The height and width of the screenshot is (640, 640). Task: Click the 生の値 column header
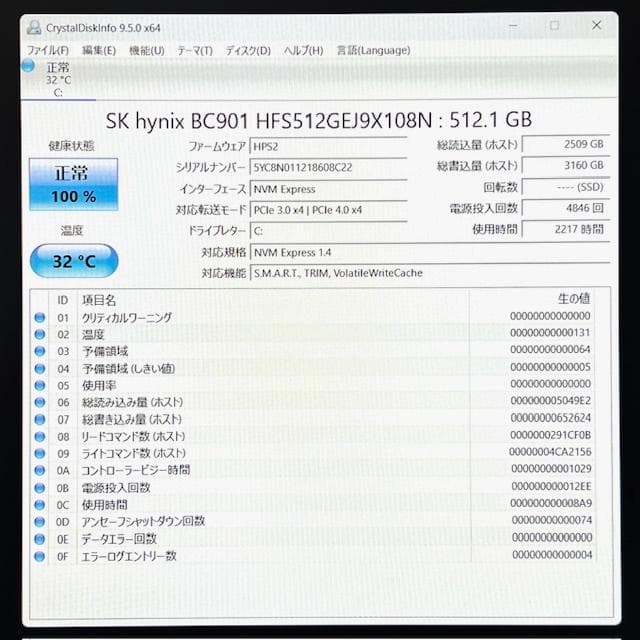[x=574, y=299]
